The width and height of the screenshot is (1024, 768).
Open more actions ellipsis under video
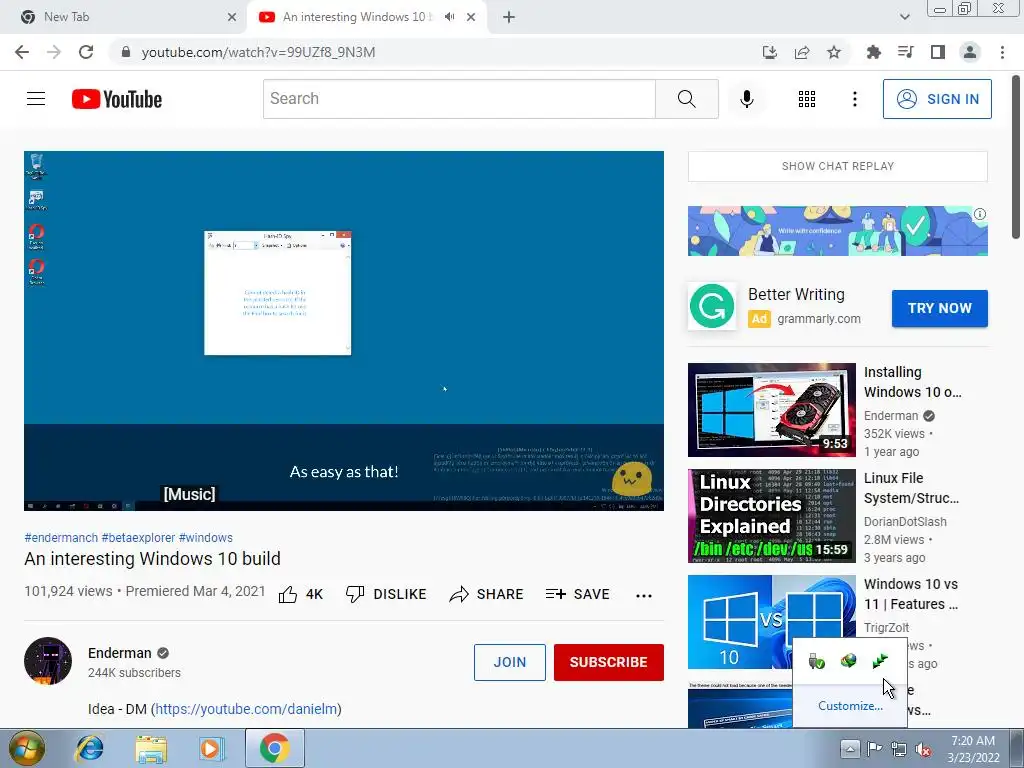tap(644, 595)
